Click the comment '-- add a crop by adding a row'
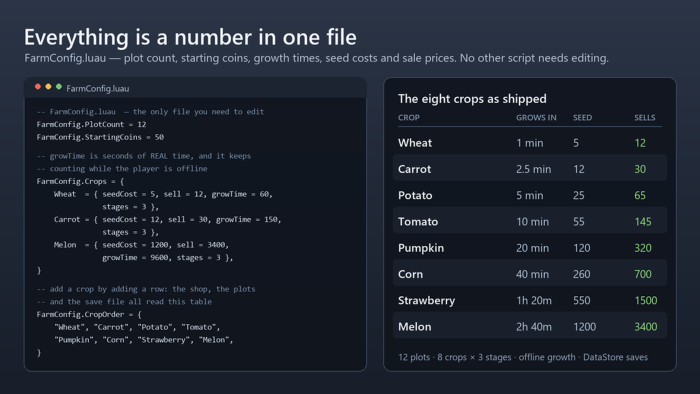Viewport: 700px width, 394px height. 146,289
